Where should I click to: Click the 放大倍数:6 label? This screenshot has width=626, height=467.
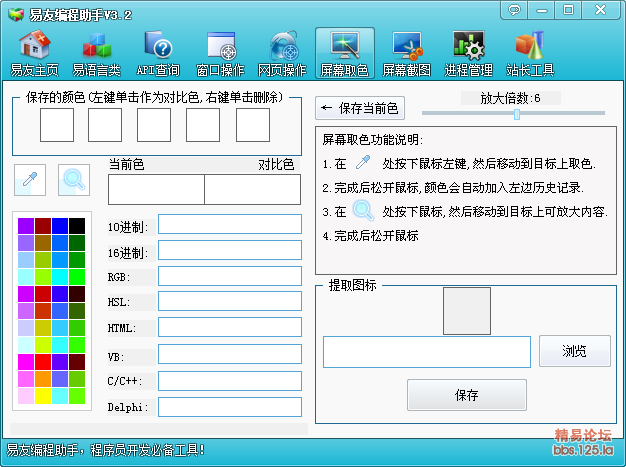click(x=511, y=98)
